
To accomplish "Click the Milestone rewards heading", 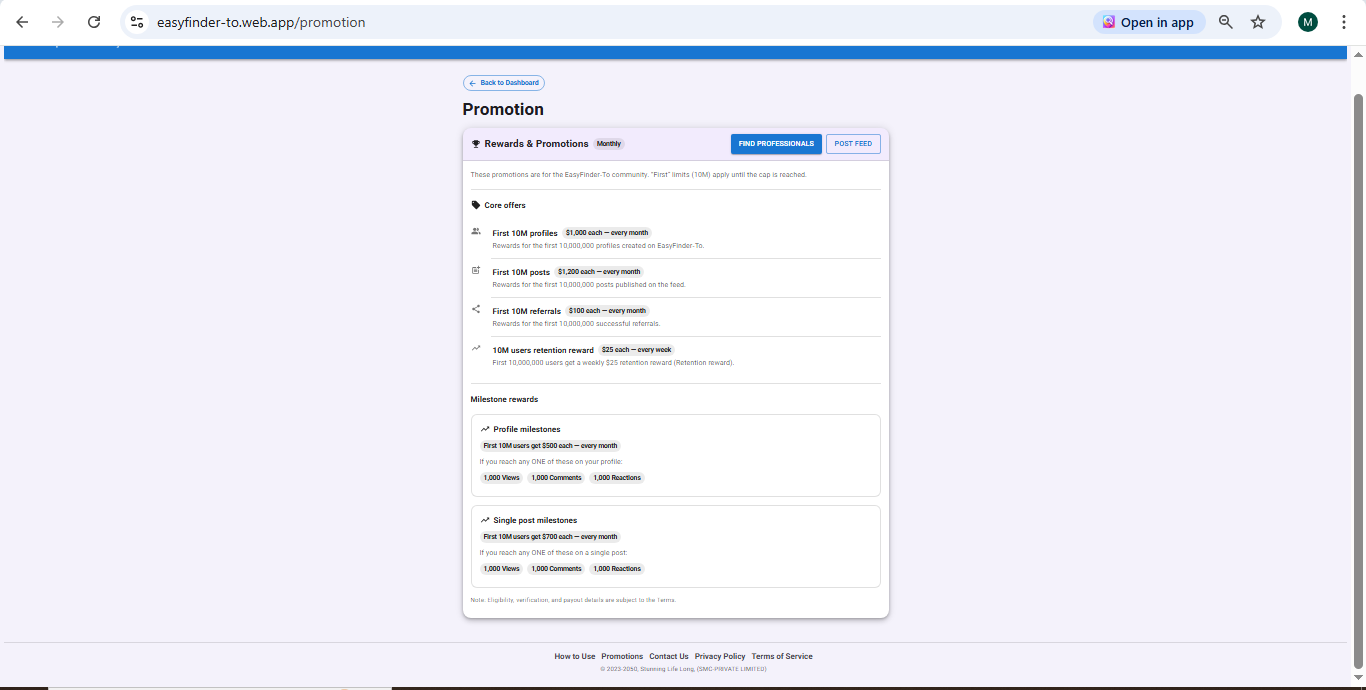I will (x=504, y=399).
